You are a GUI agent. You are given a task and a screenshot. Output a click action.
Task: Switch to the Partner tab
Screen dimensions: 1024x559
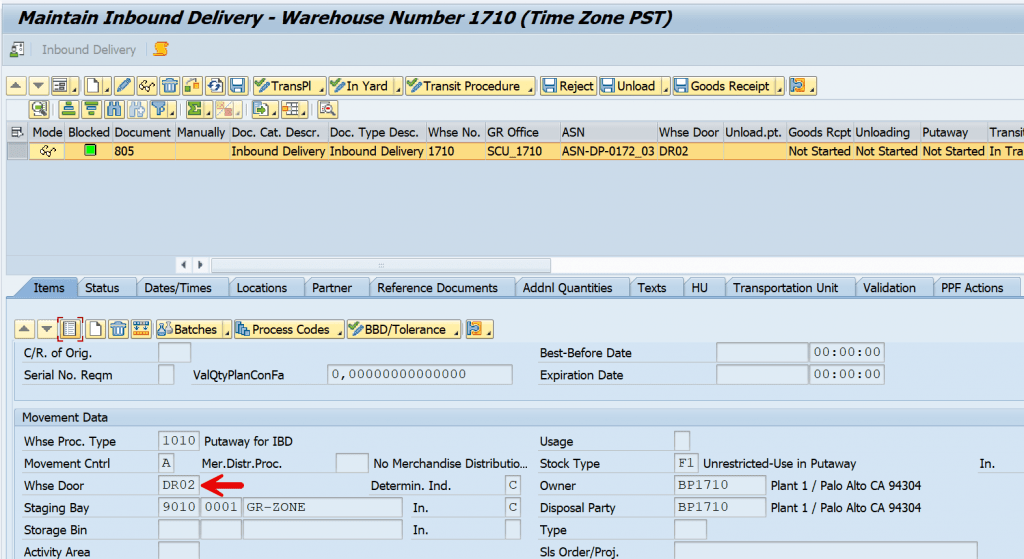click(332, 287)
